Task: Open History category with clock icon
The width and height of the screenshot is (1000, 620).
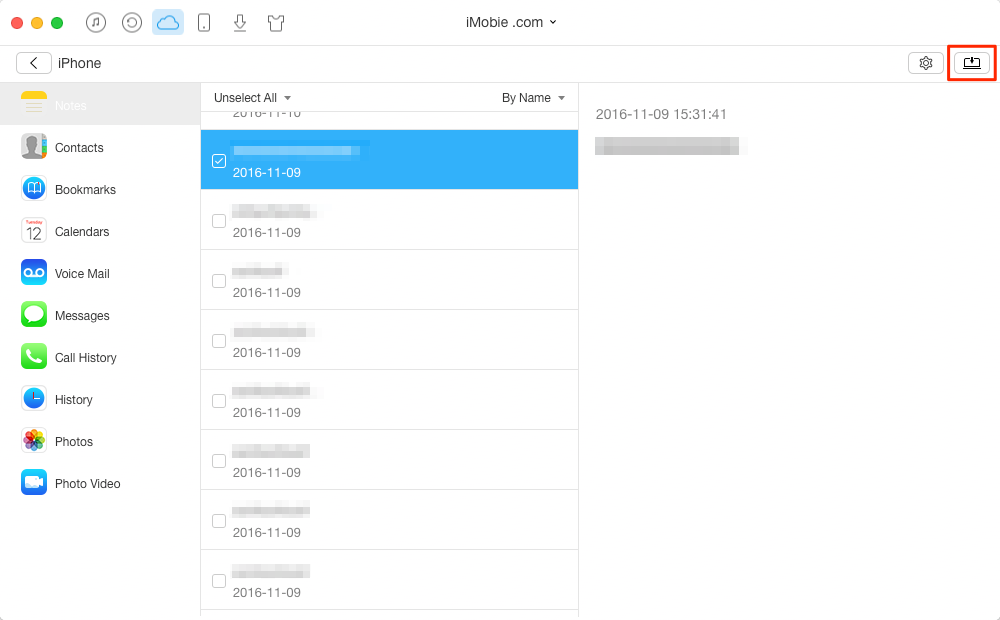Action: (x=100, y=400)
